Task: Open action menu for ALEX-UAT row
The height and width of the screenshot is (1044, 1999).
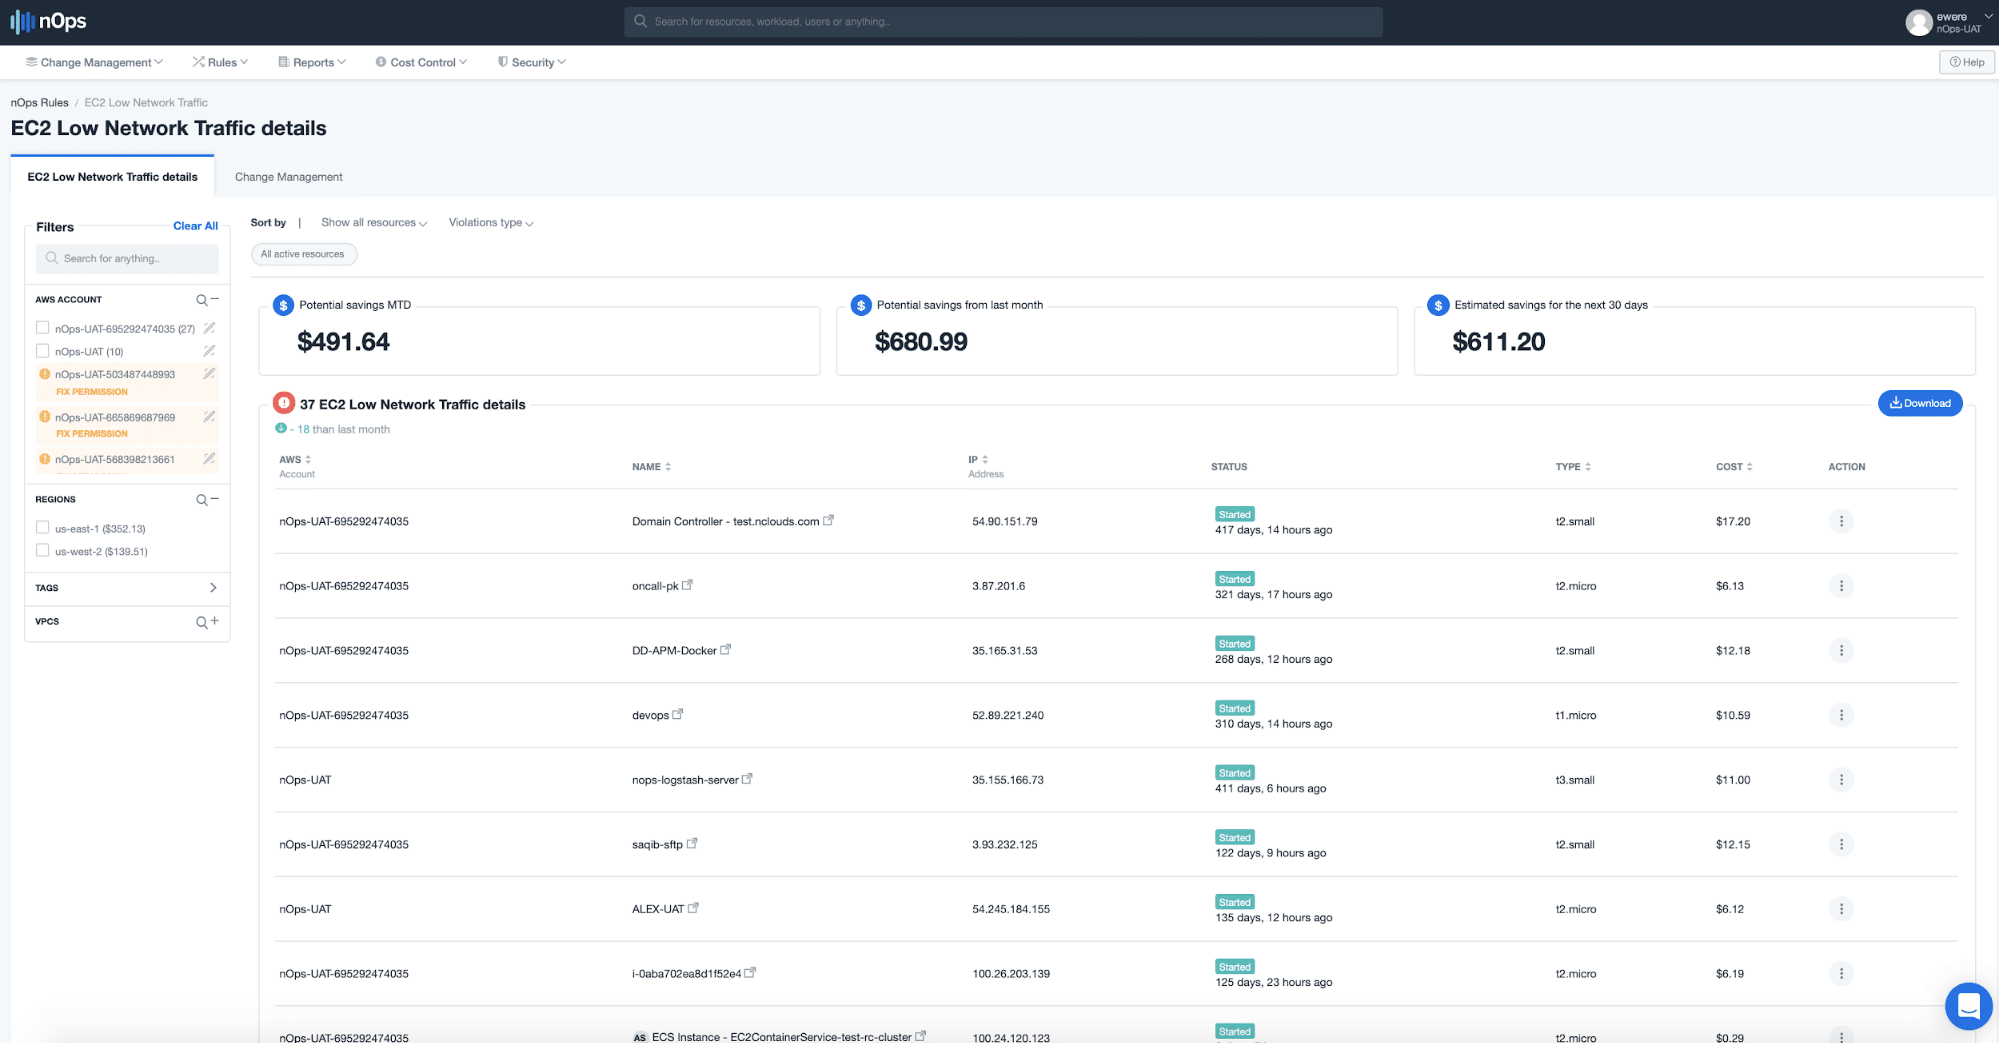Action: point(1841,909)
